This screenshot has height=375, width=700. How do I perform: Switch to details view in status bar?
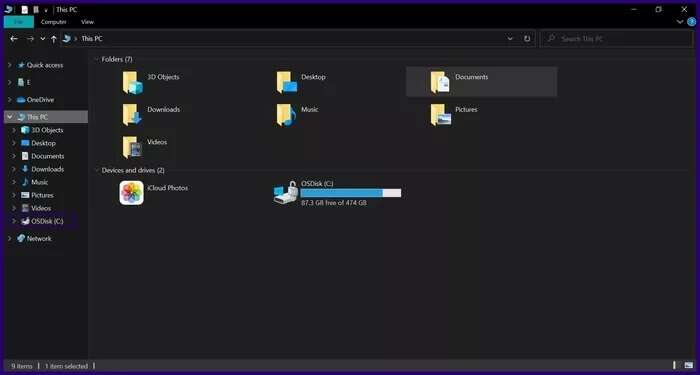tap(675, 366)
